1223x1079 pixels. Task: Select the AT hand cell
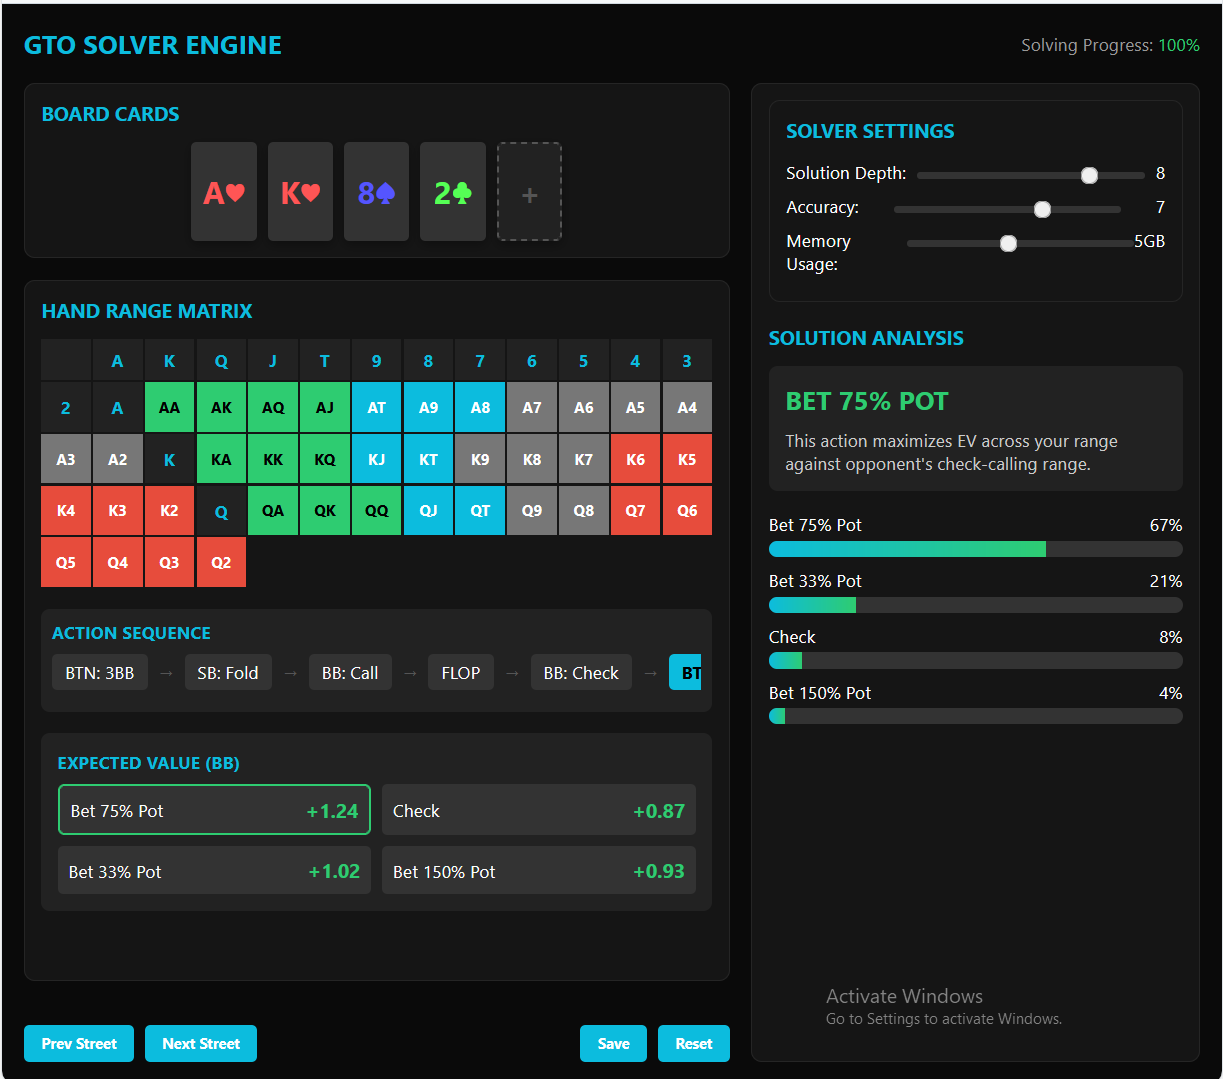[x=376, y=407]
